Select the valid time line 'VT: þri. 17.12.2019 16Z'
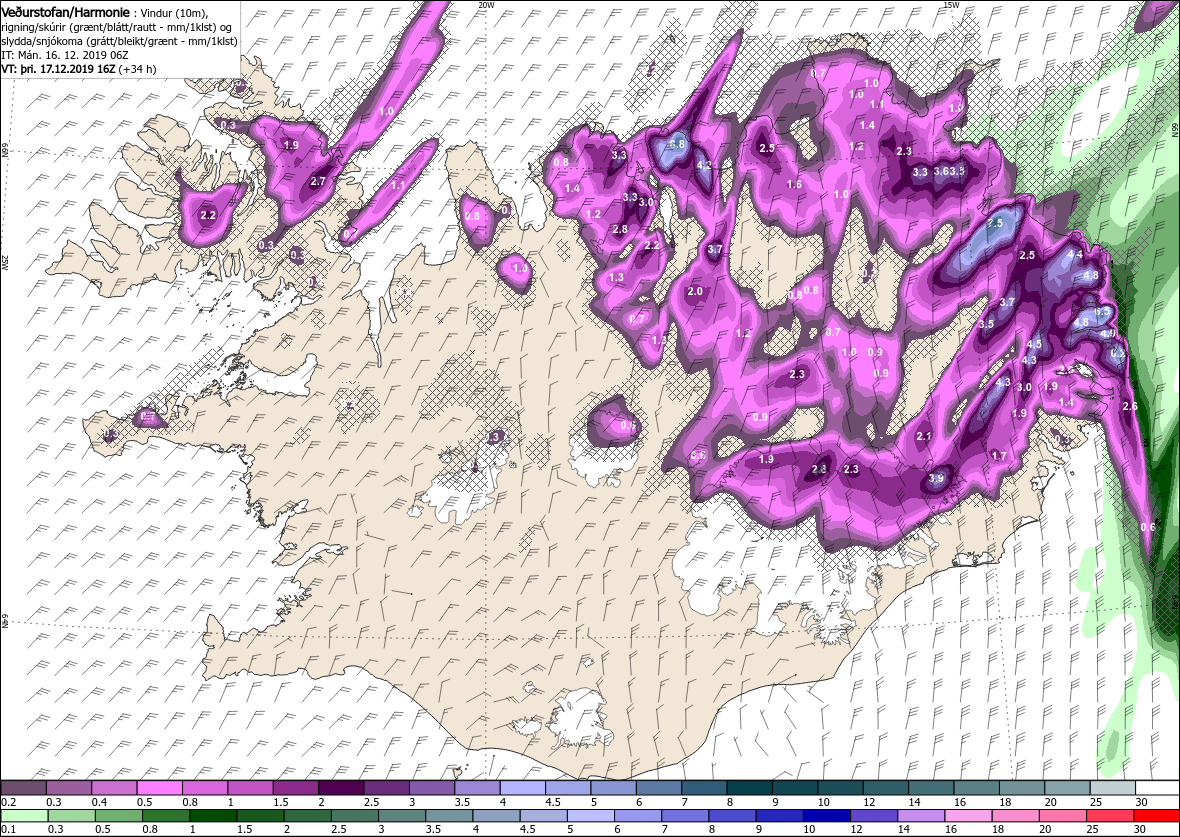This screenshot has width=1180, height=837. tap(58, 68)
